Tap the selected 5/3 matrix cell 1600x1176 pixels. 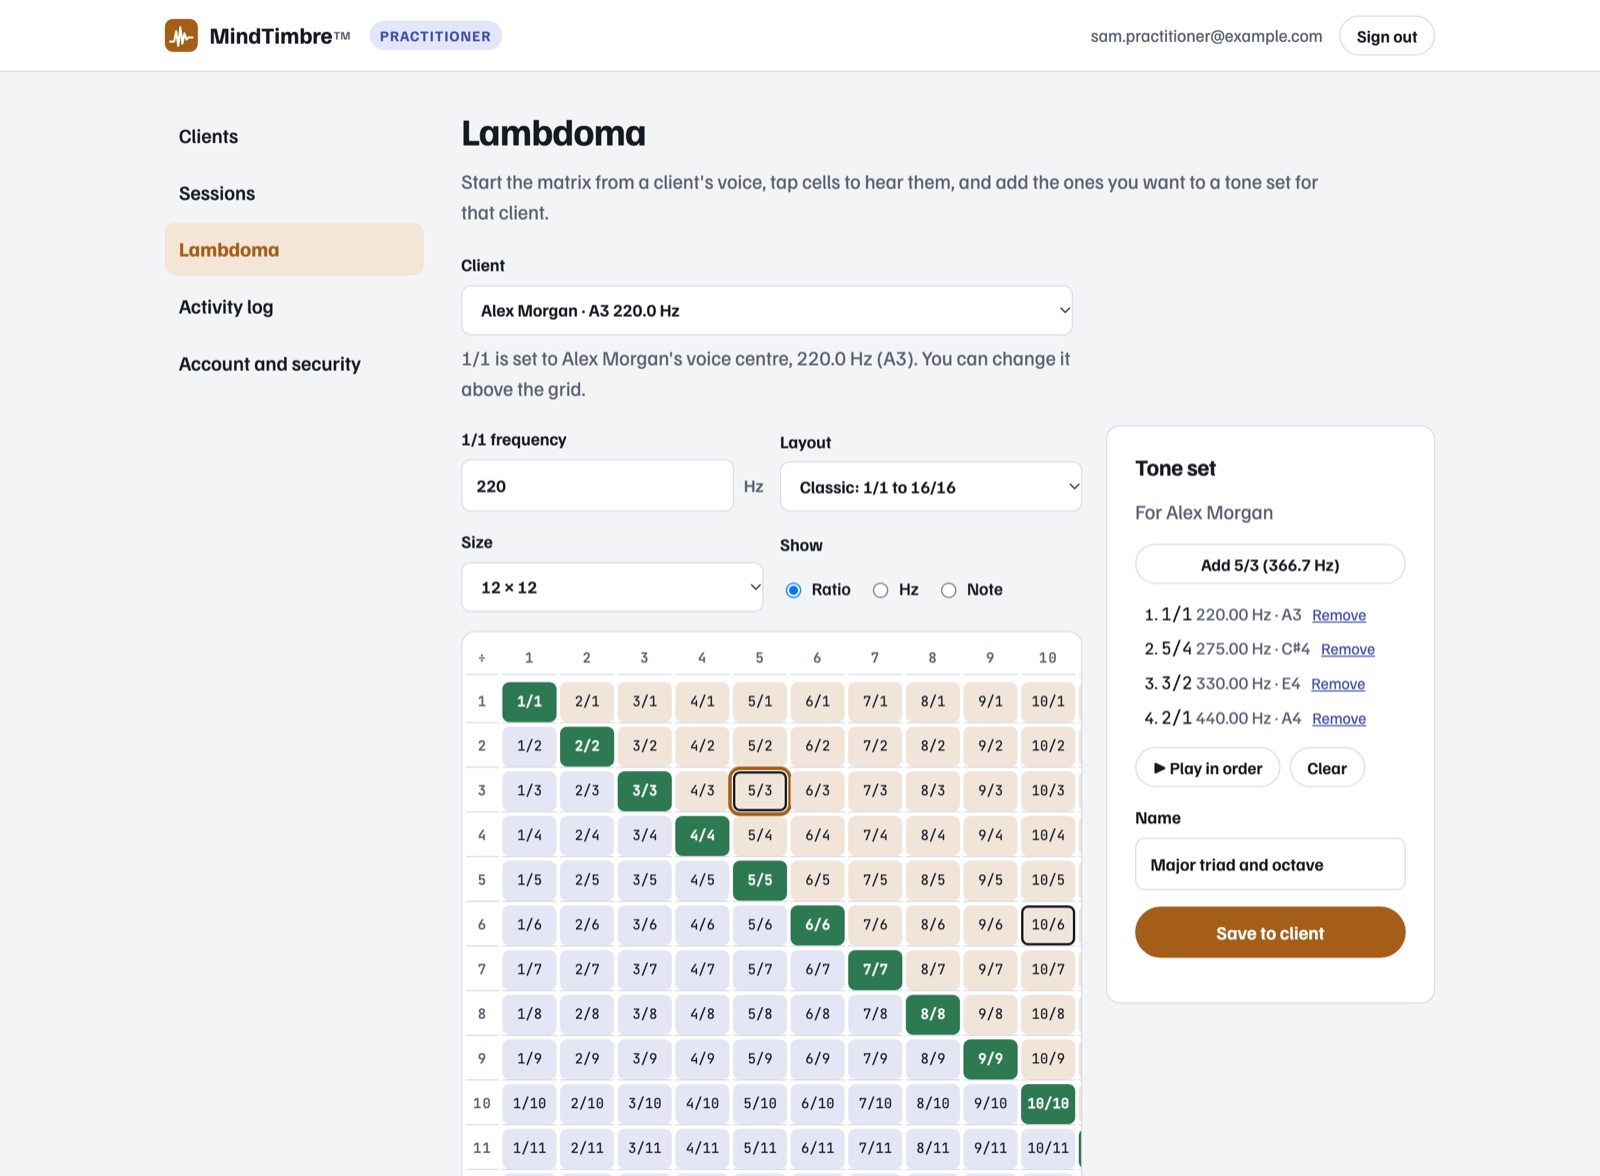pyautogui.click(x=760, y=790)
